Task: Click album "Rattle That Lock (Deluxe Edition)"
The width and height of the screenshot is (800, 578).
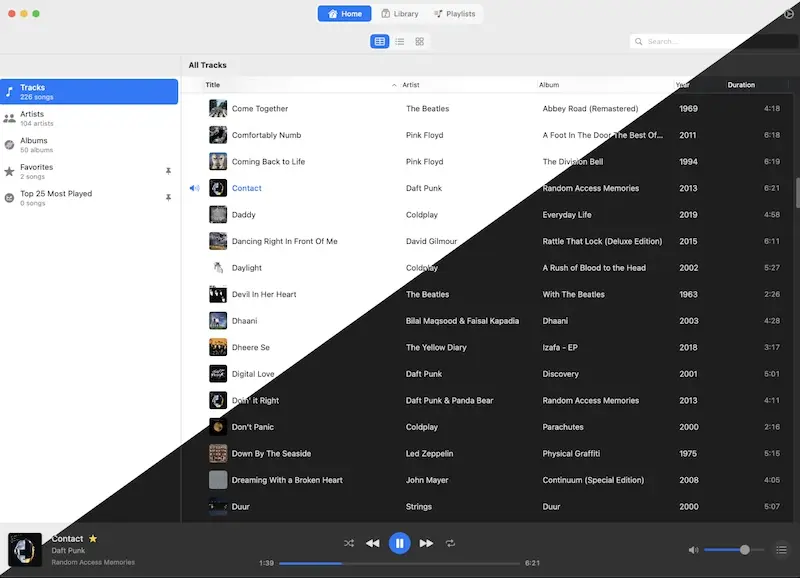Action: 602,241
